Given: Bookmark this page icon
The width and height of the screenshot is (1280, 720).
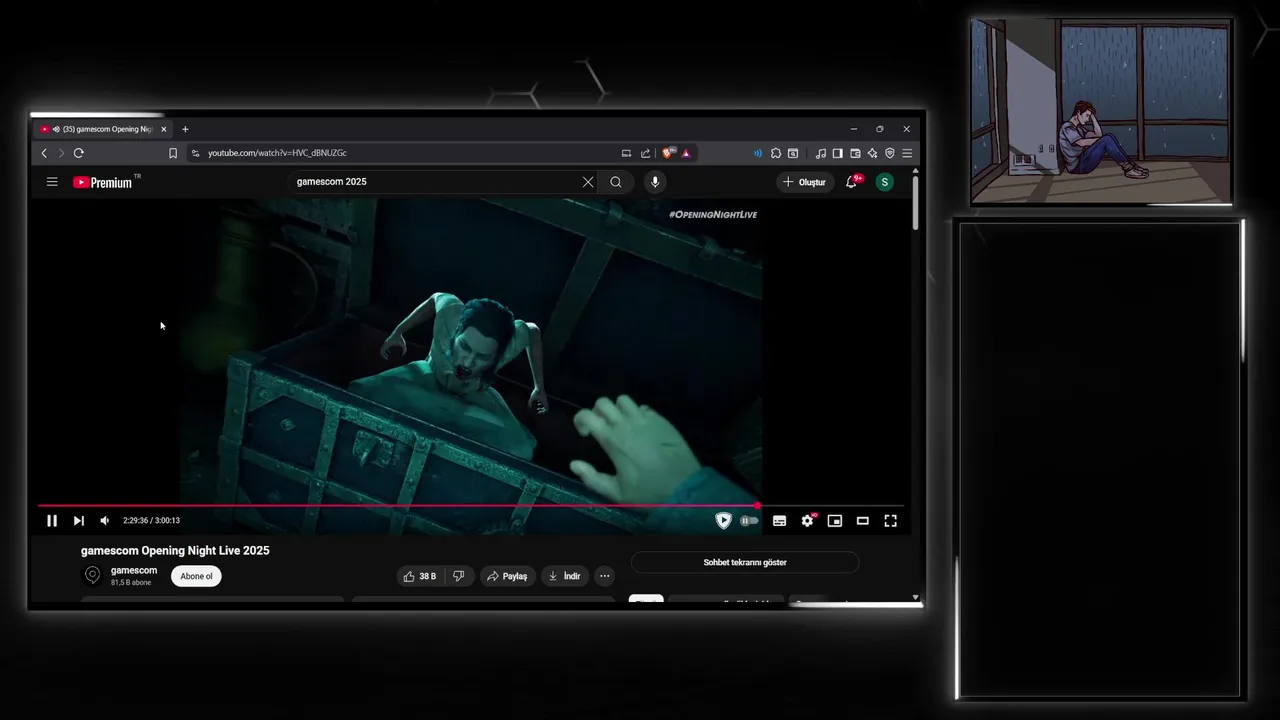Looking at the screenshot, I should [173, 153].
